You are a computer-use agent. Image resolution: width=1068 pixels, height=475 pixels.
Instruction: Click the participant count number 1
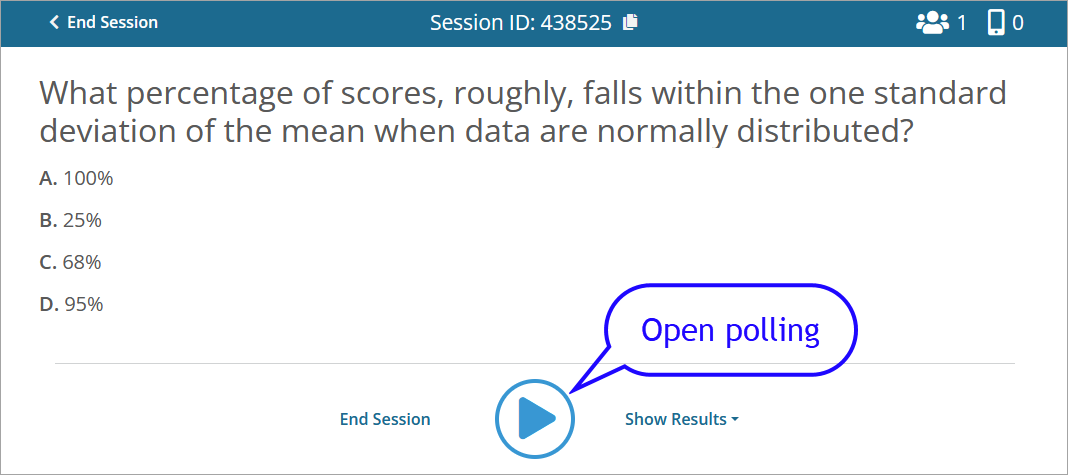[x=962, y=23]
